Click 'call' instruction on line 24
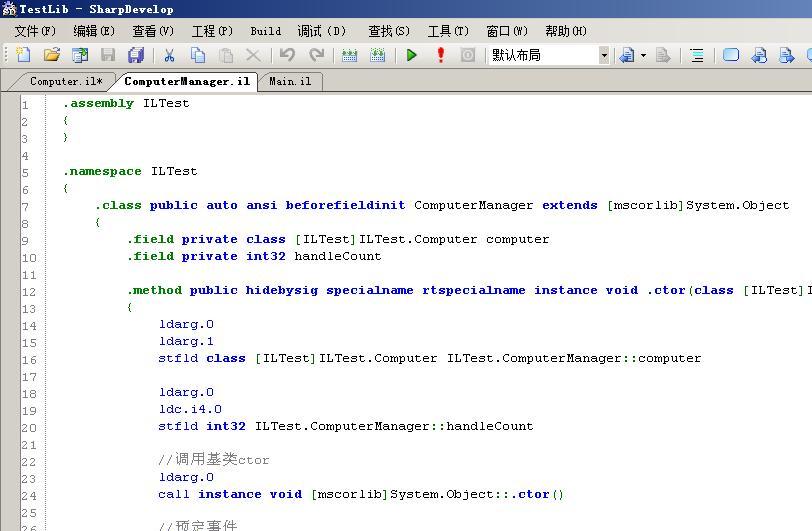 tap(173, 494)
